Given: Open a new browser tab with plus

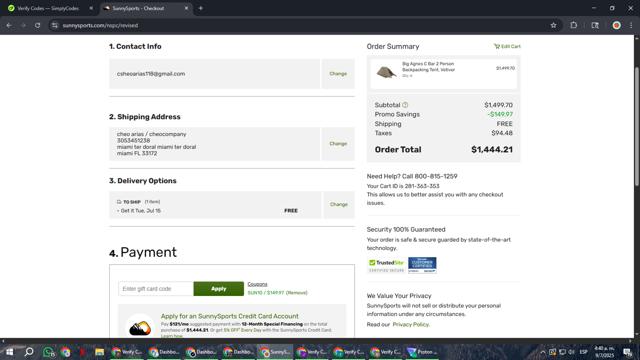Looking at the screenshot, I should click(x=200, y=8).
